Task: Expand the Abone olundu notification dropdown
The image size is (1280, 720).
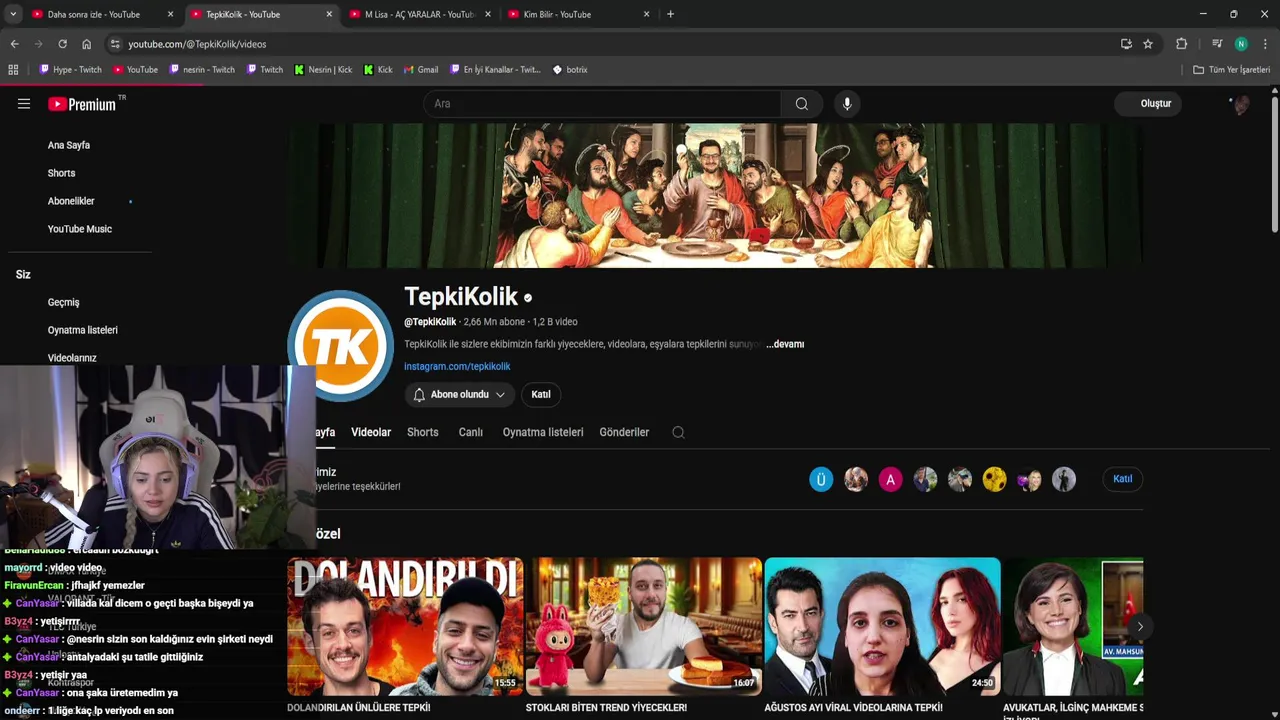Action: click(460, 395)
